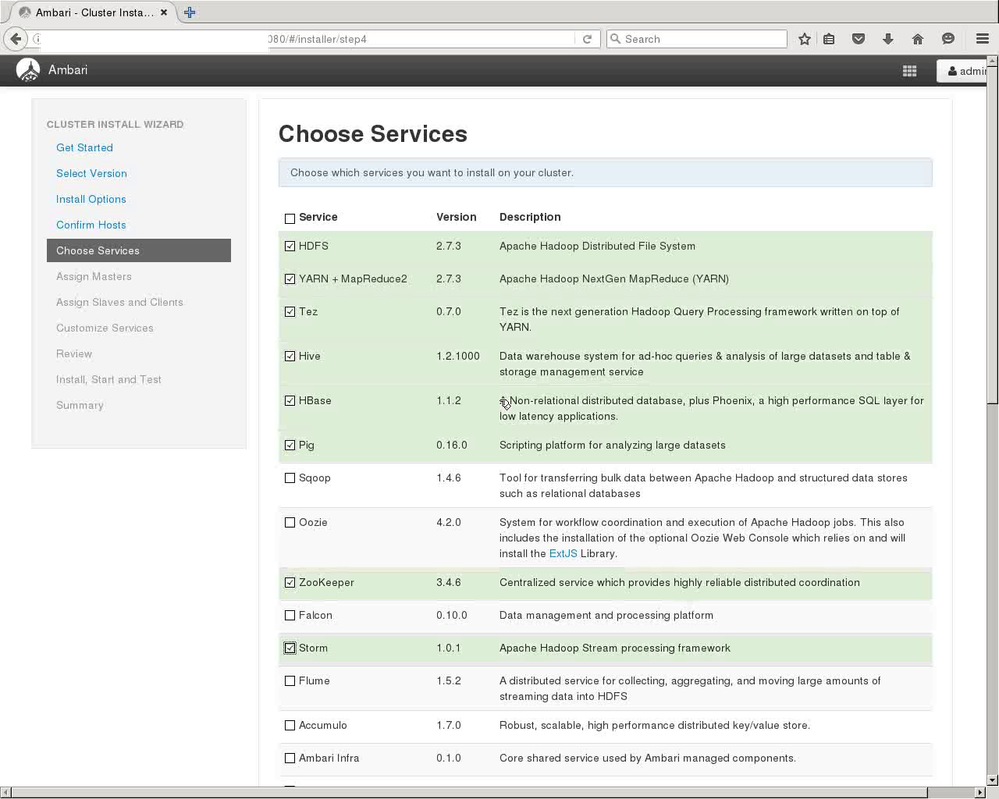Click the chat bubble icon in the toolbar
999x799 pixels.
click(x=947, y=38)
